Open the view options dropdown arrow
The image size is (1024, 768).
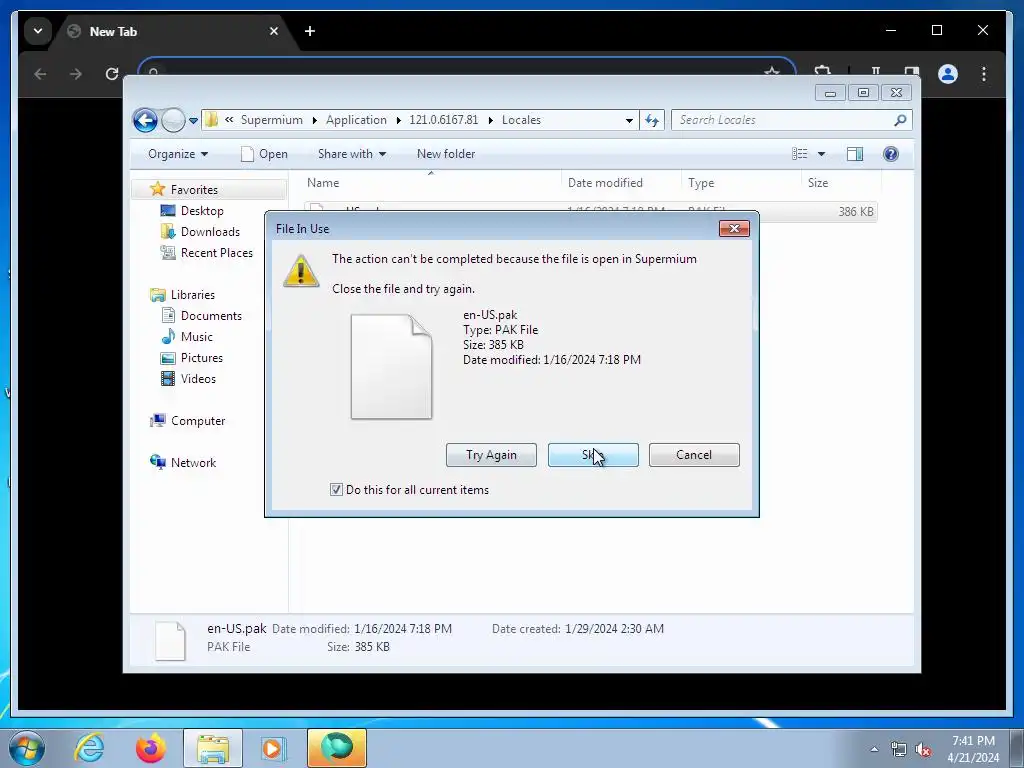[822, 154]
